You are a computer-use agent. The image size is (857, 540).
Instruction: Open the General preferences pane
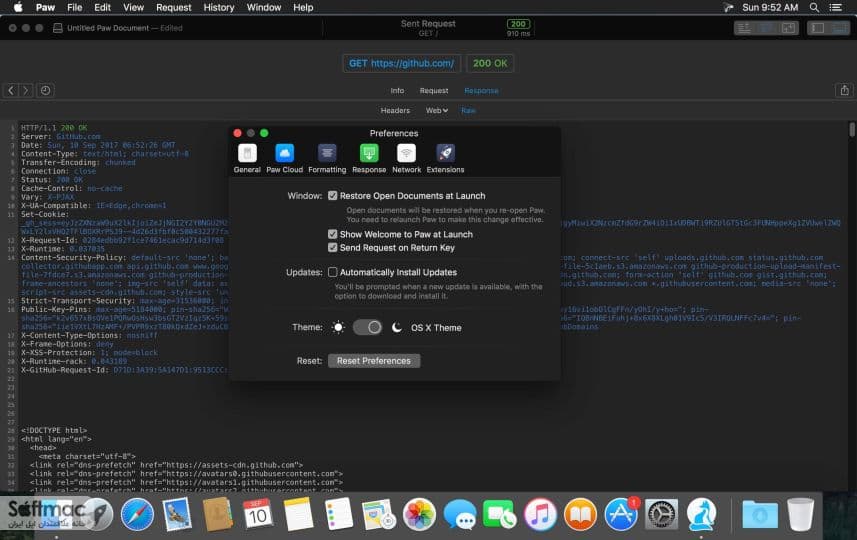[247, 159]
